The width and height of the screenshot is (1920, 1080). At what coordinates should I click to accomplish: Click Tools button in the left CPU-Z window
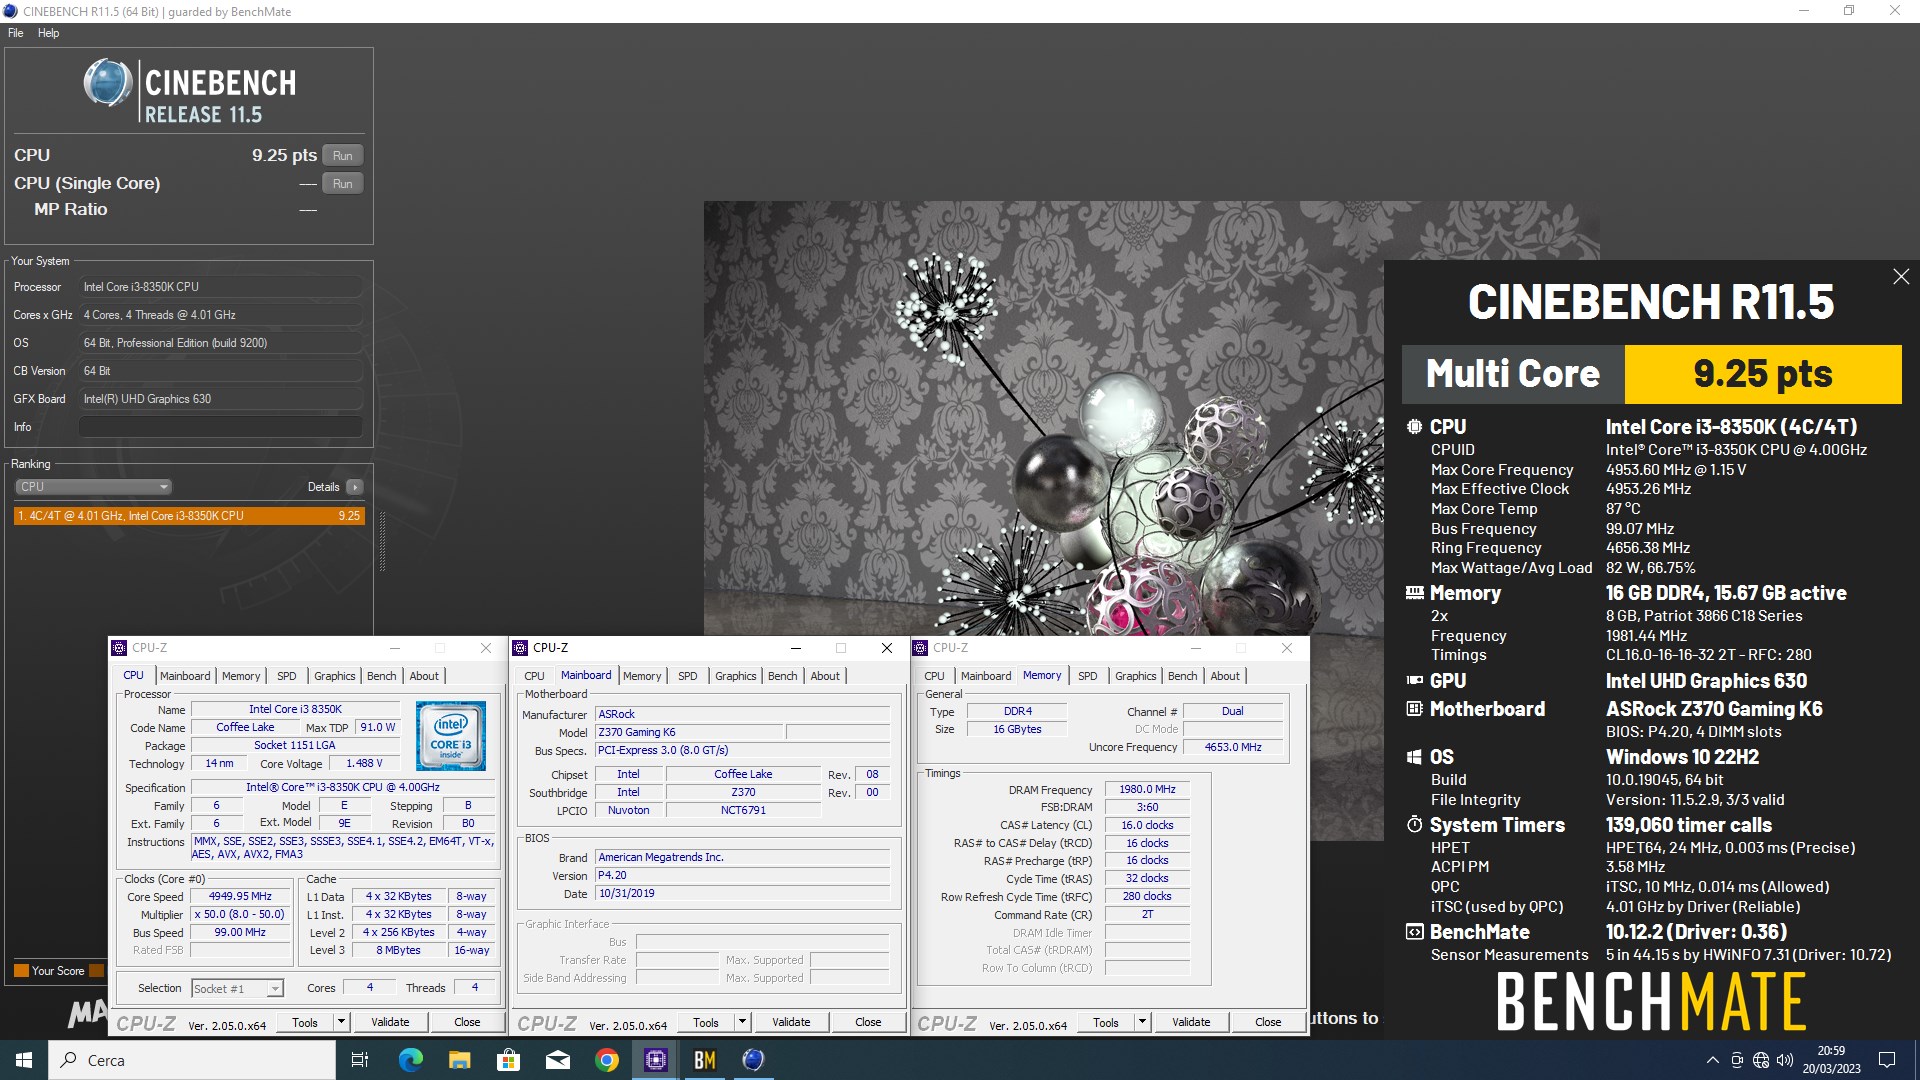coord(305,1022)
